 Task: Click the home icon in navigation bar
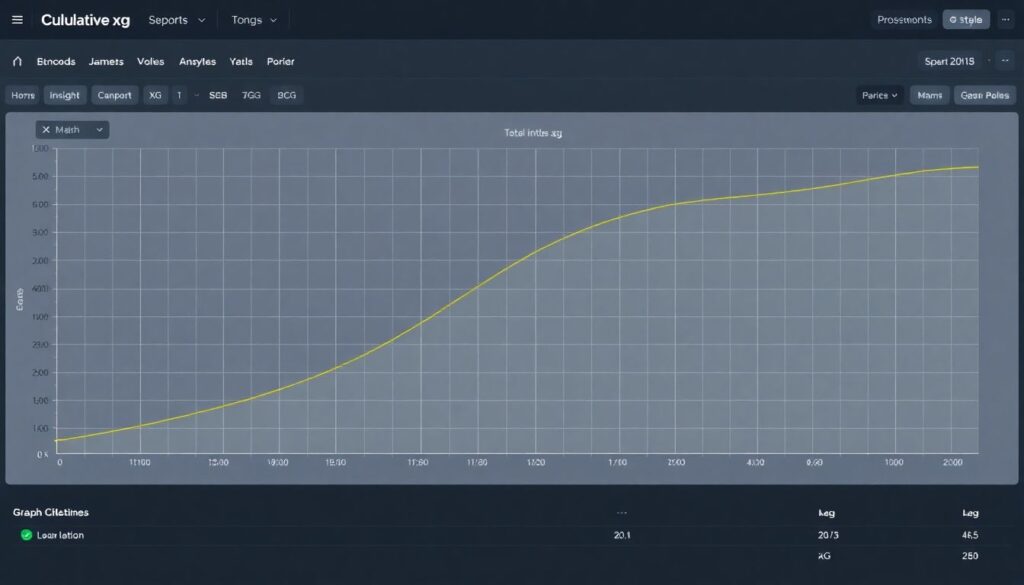tap(17, 61)
